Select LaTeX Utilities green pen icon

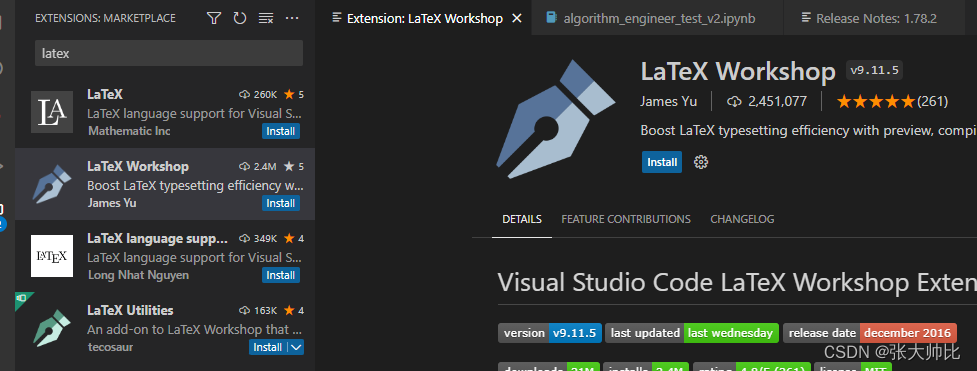point(52,329)
